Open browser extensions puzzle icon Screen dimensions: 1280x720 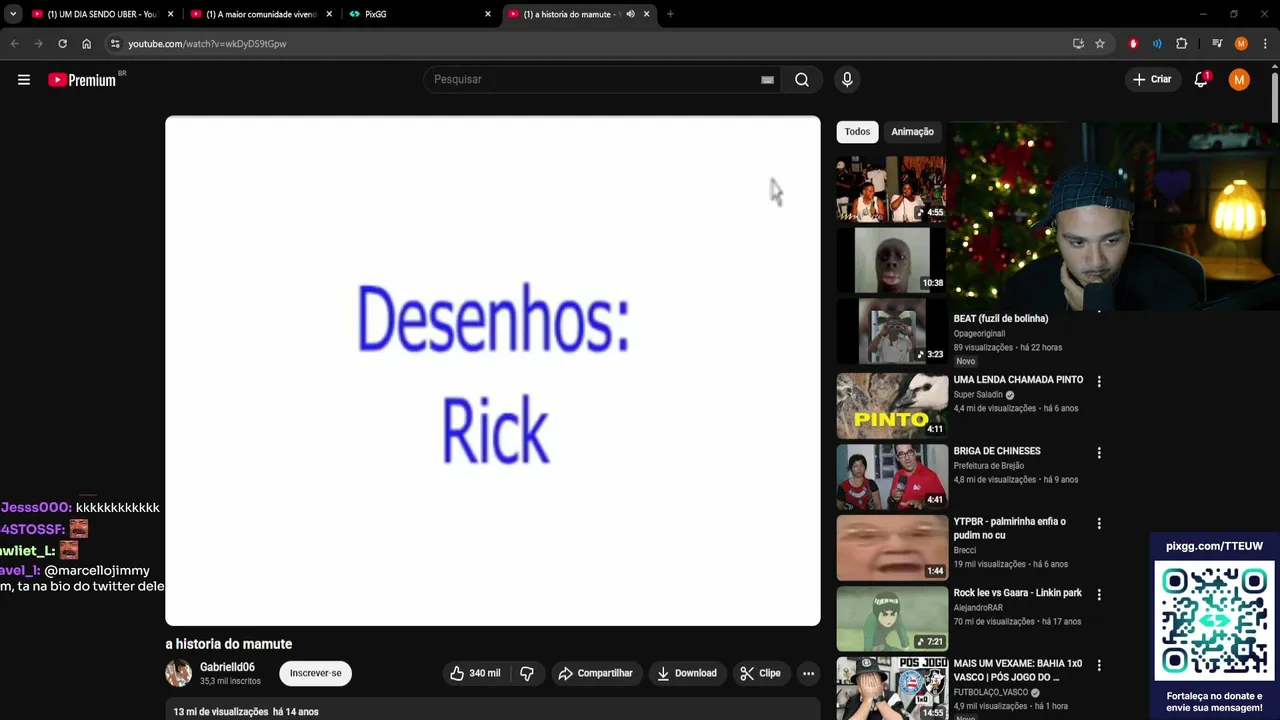[1181, 44]
